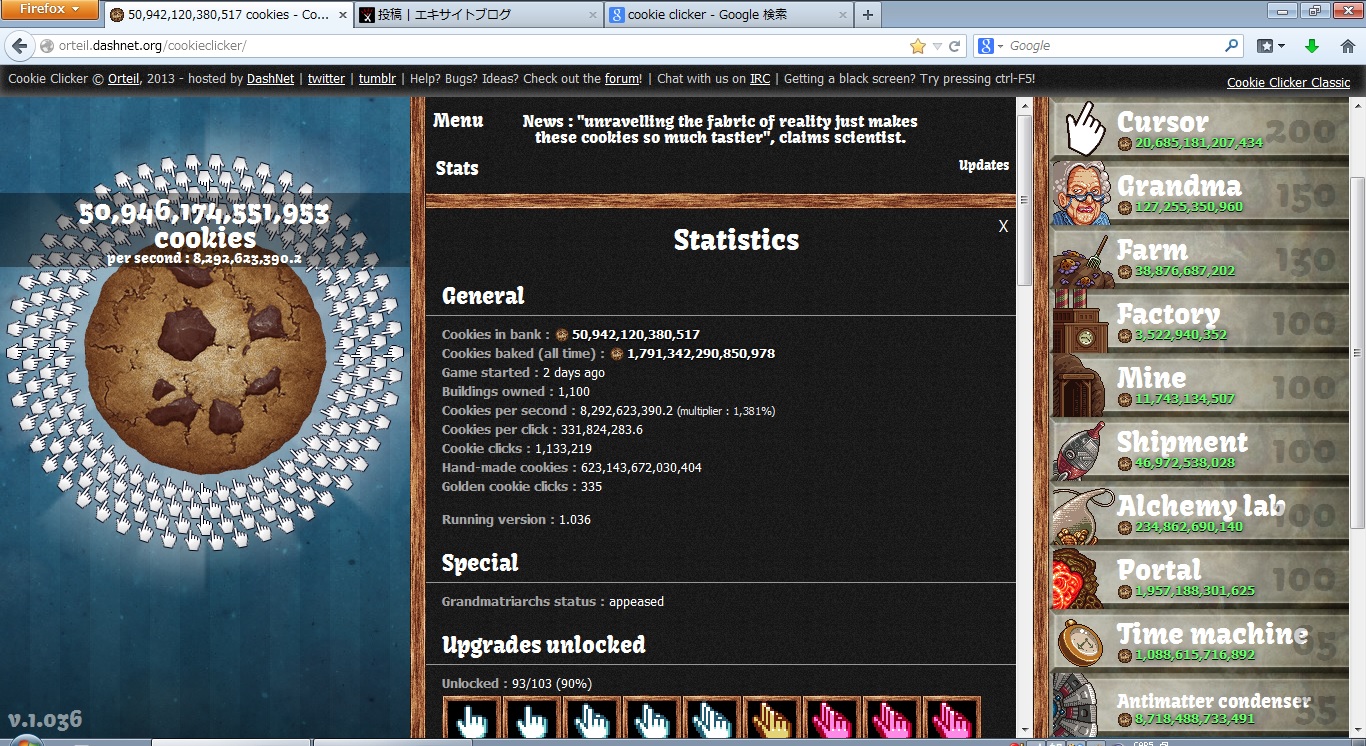Open the URL bar history dropdown arrow
1366x746 pixels.
pos(937,46)
